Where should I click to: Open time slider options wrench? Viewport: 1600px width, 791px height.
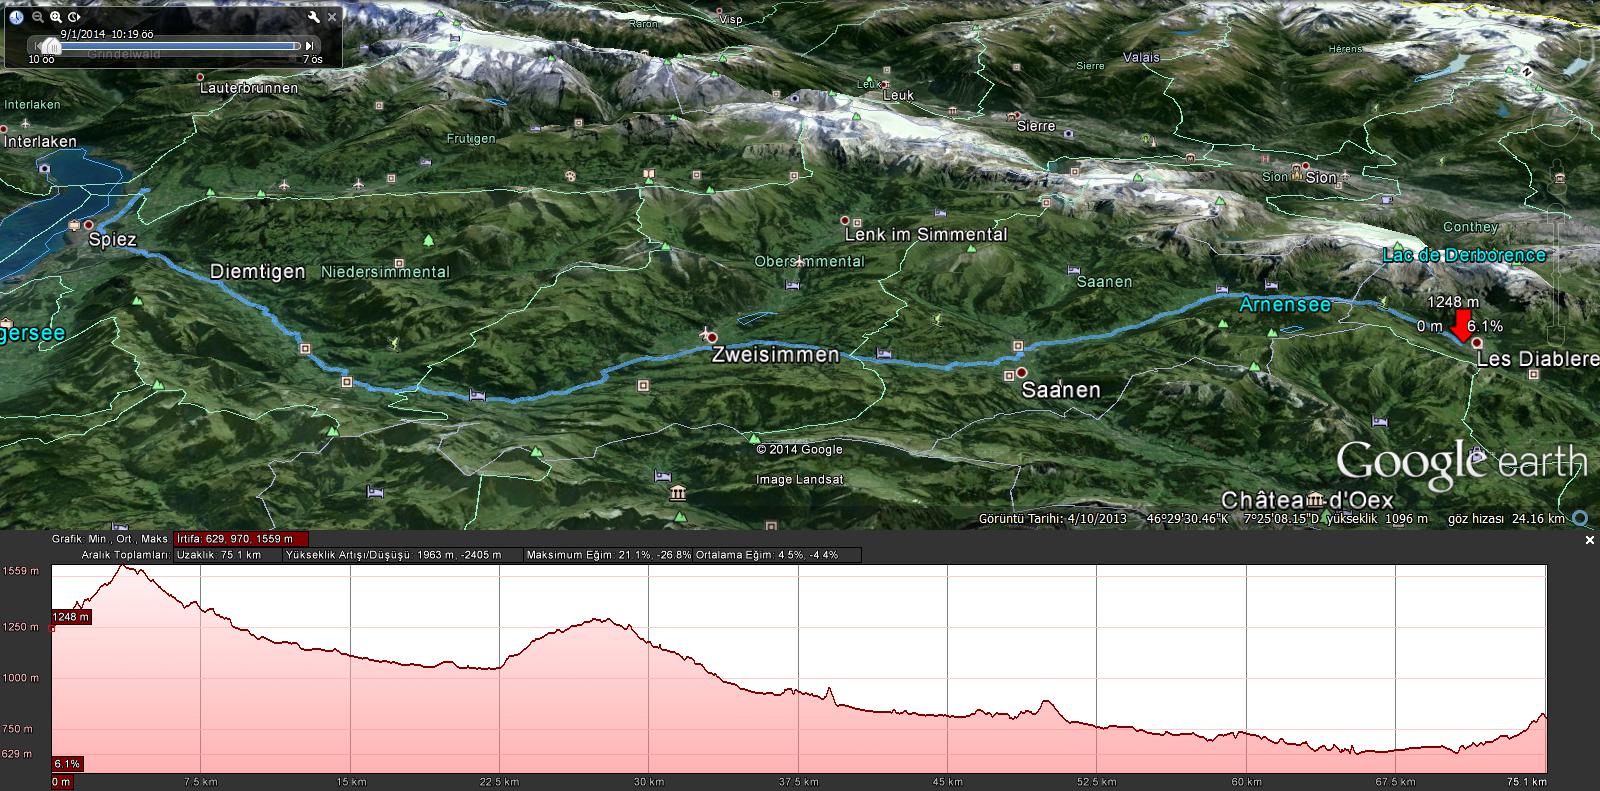pyautogui.click(x=313, y=17)
